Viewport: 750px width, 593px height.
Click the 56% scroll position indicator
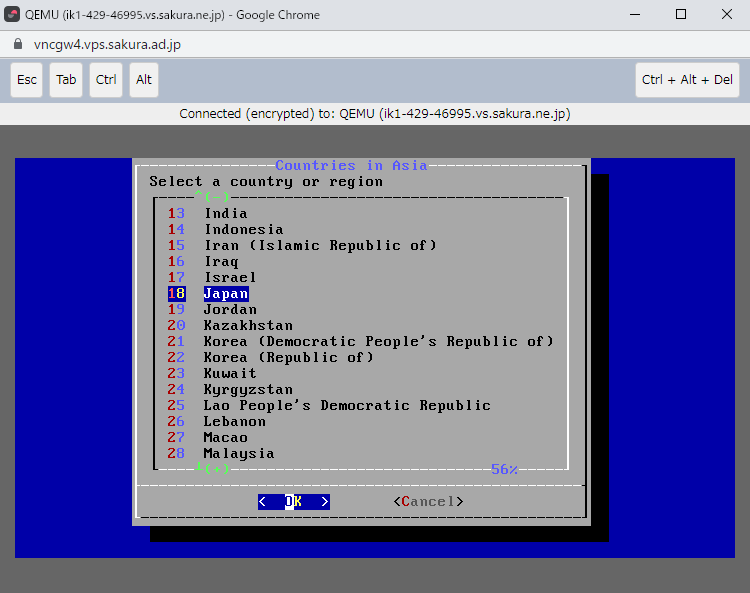(x=504, y=469)
